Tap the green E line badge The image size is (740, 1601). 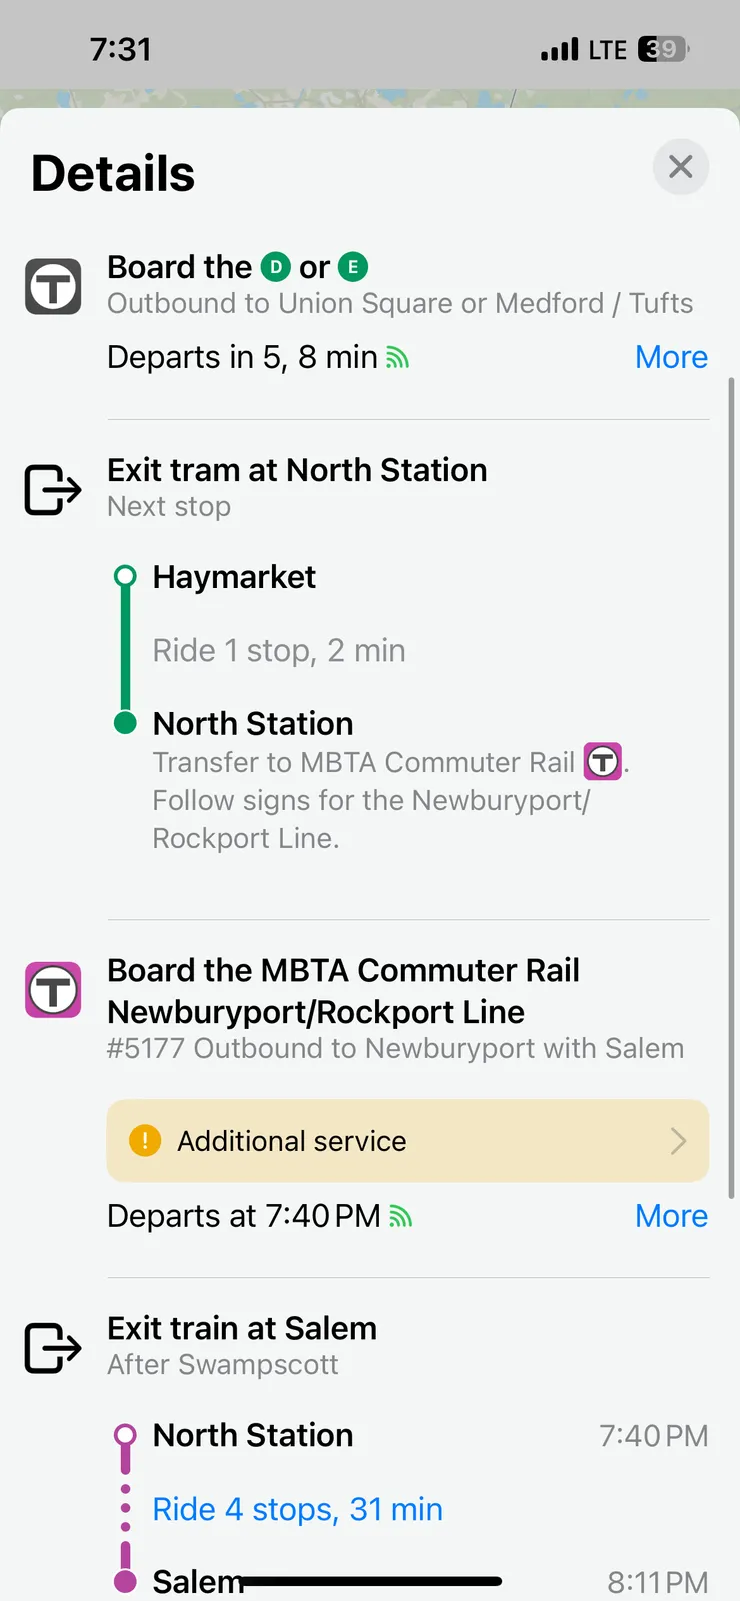(353, 267)
